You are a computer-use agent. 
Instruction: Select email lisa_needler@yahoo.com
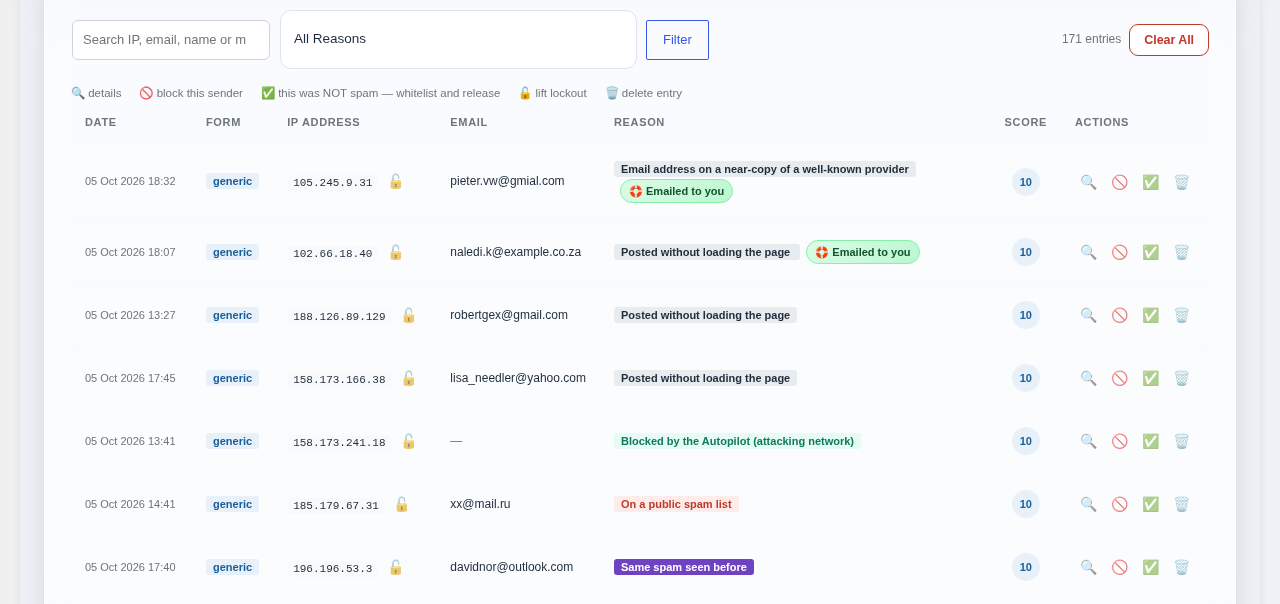(518, 378)
